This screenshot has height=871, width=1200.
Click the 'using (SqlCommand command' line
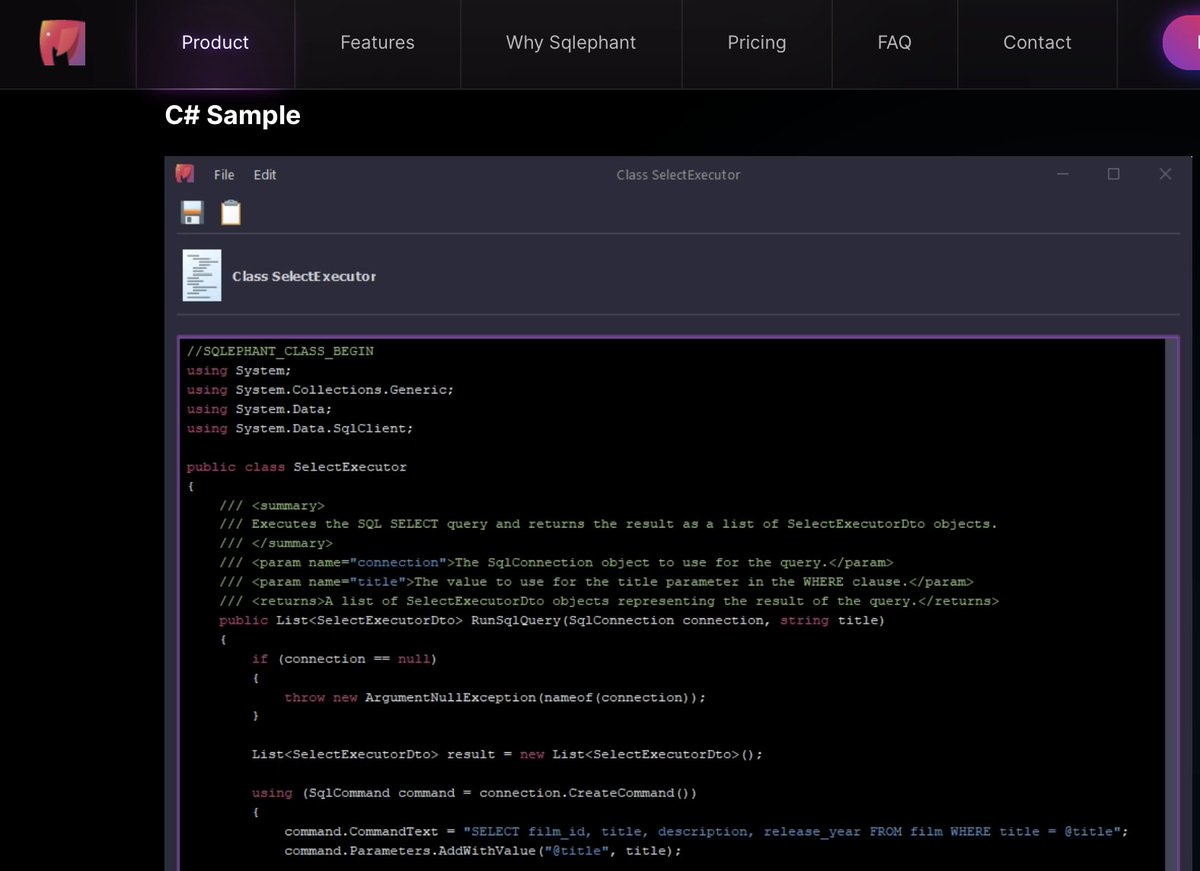click(474, 793)
